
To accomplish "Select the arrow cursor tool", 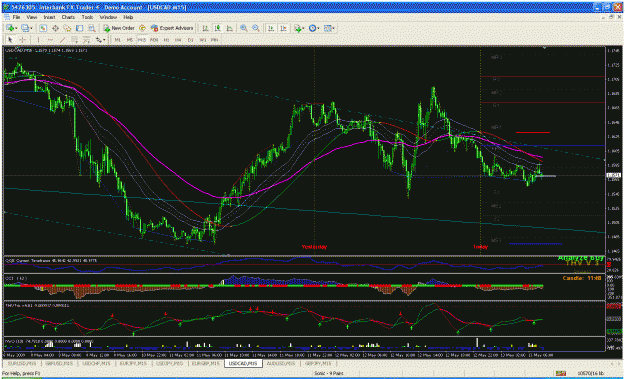I will tap(10, 40).
